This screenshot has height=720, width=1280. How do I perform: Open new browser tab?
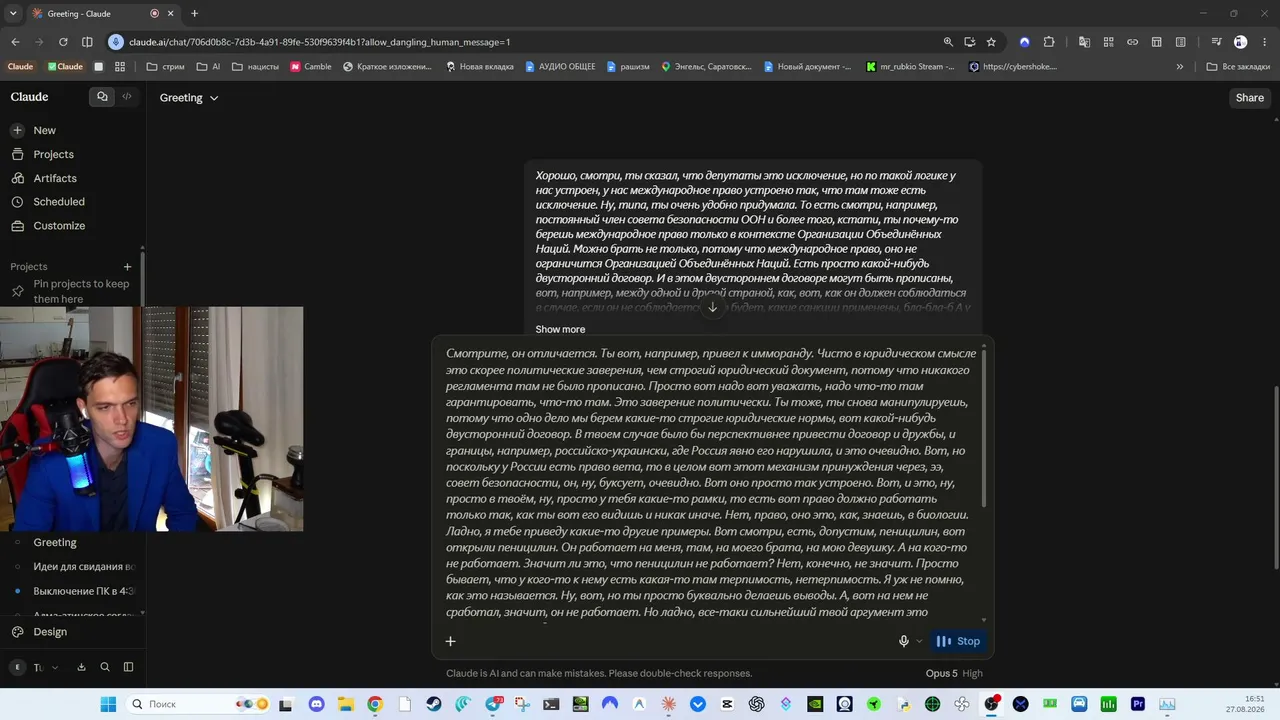(194, 13)
